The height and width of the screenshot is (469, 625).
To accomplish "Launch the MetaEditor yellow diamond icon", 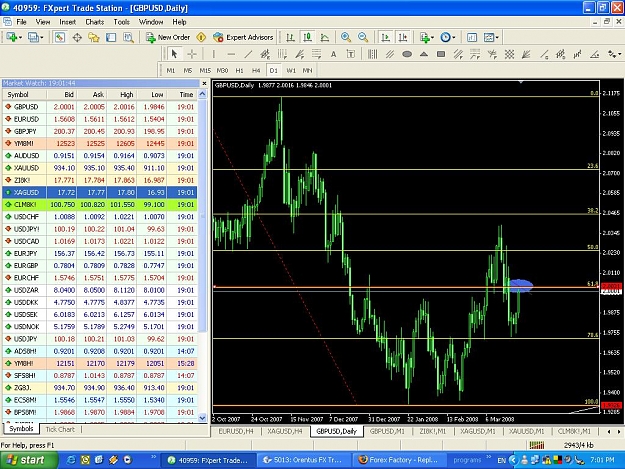I will (x=201, y=37).
